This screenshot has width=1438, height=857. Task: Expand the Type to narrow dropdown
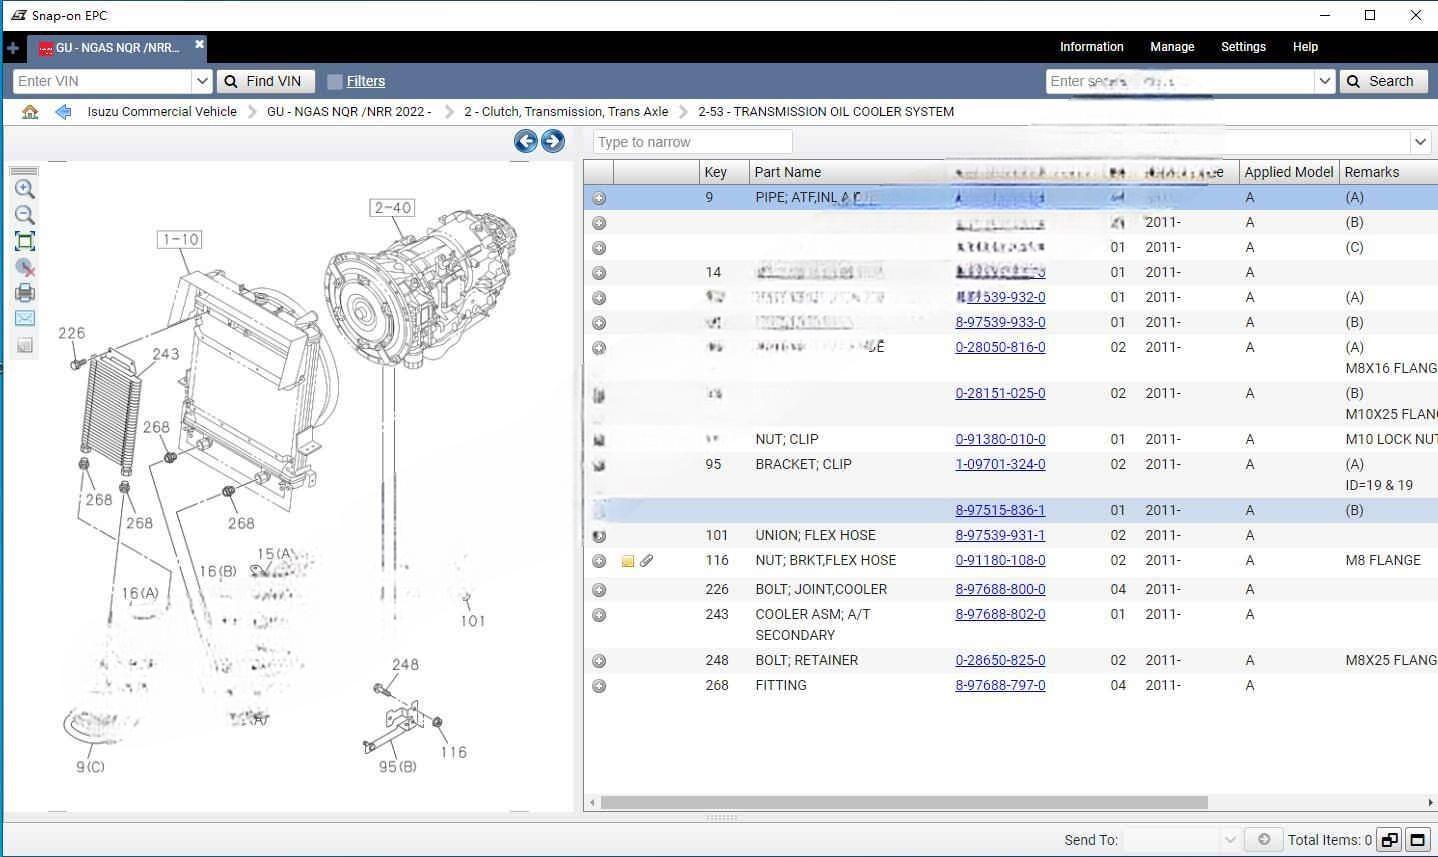point(1420,142)
